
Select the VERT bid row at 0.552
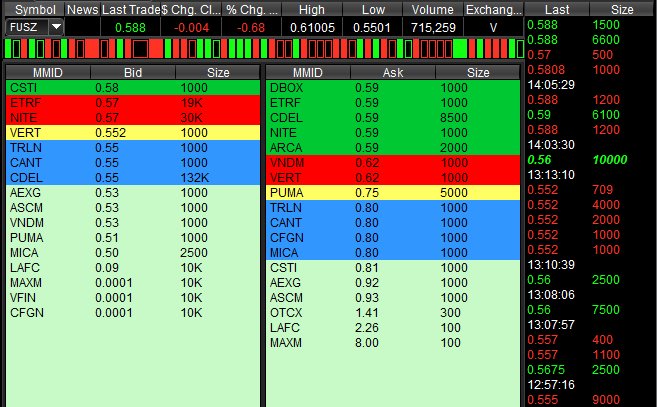click(x=133, y=133)
